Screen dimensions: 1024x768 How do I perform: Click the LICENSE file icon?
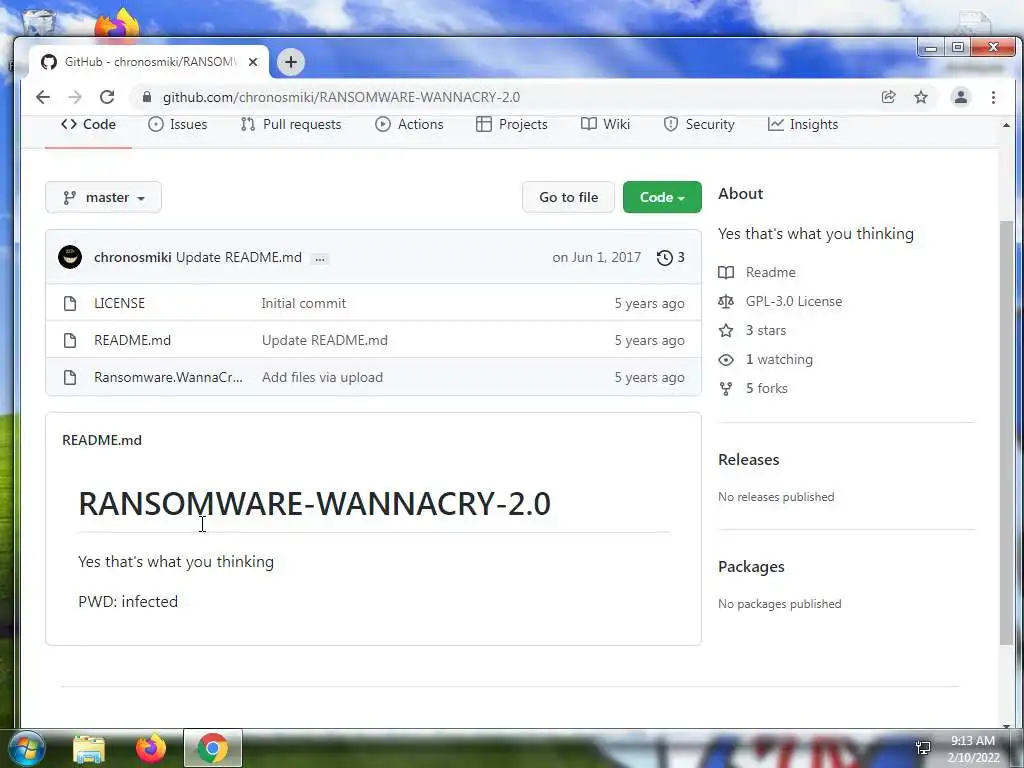click(x=70, y=303)
